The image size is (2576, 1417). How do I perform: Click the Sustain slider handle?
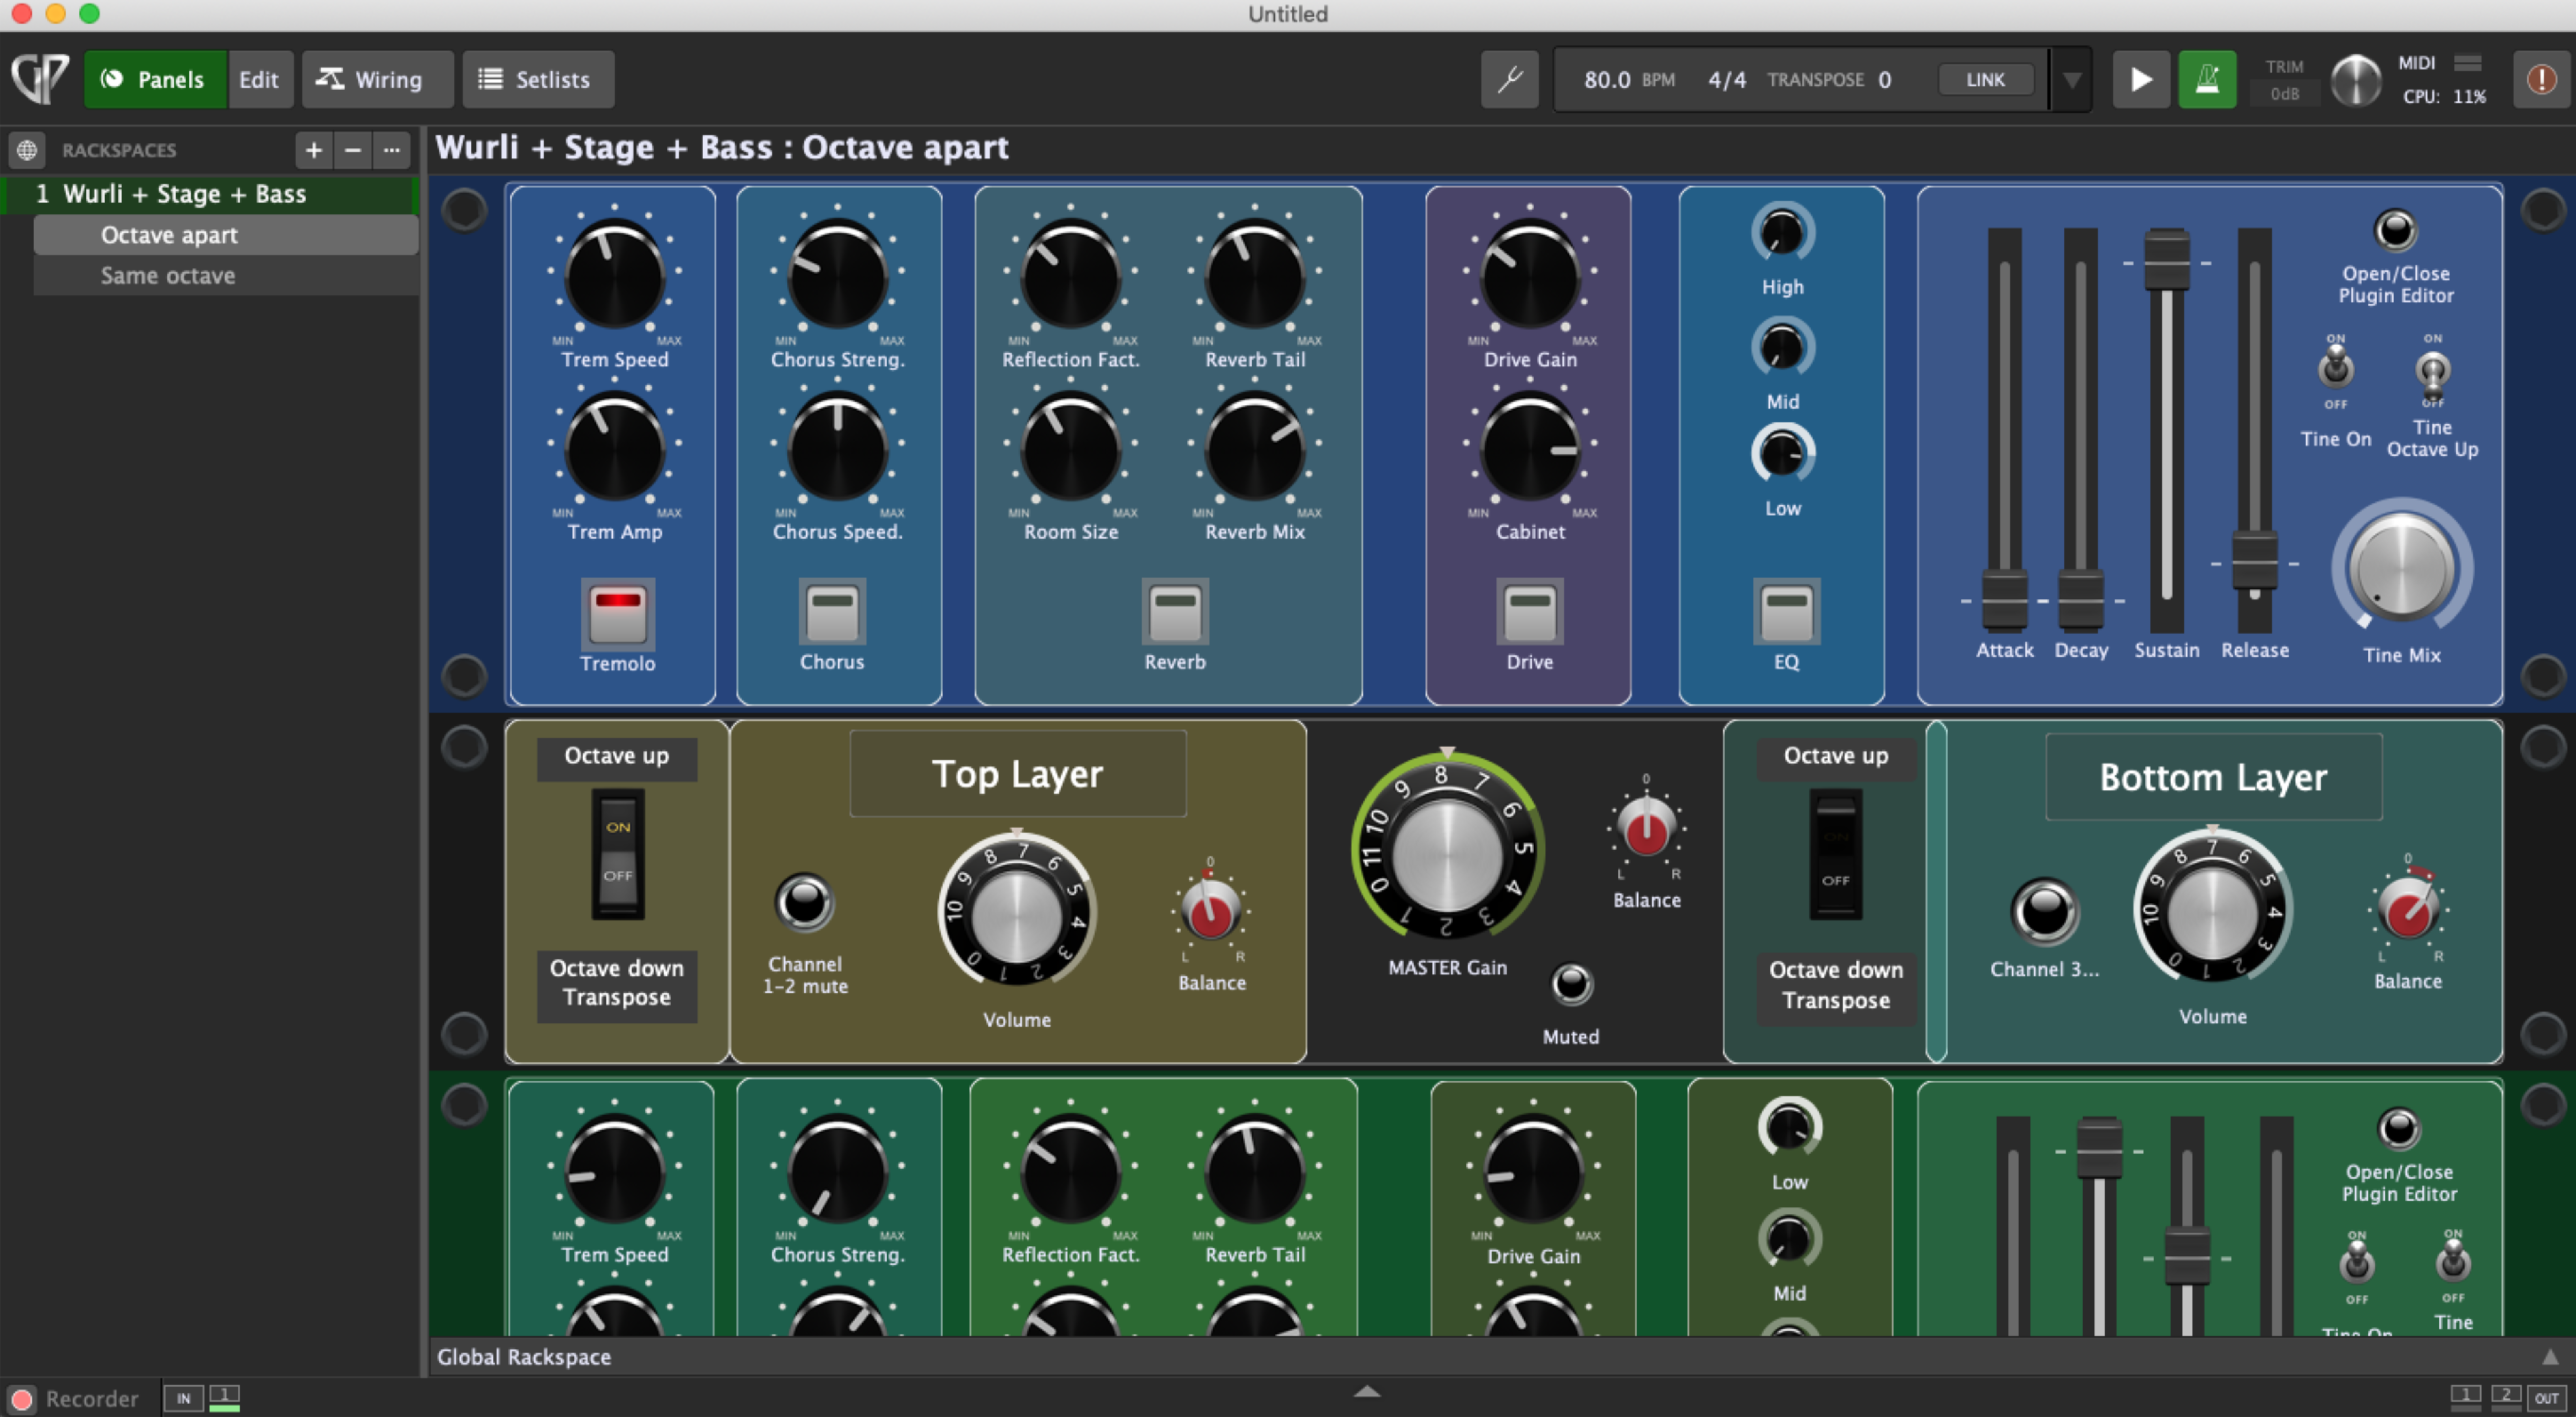(2166, 262)
